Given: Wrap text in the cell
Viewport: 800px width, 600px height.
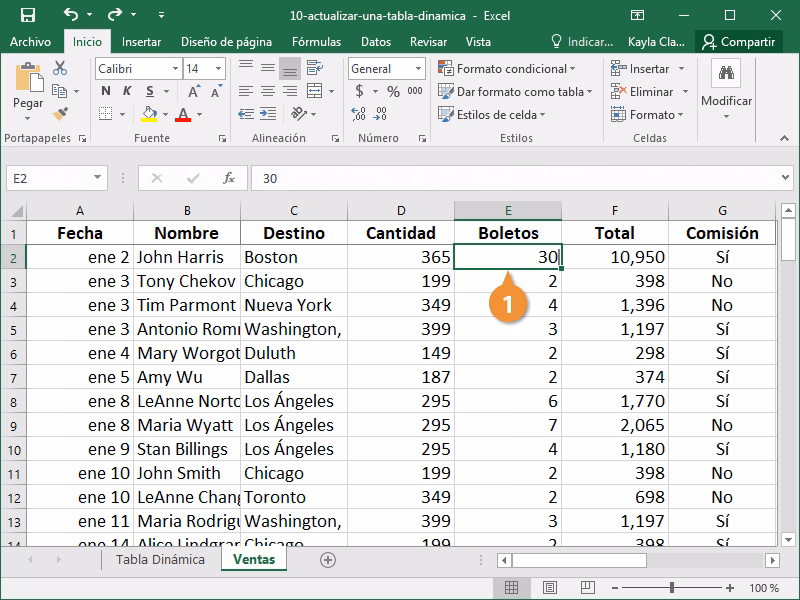Looking at the screenshot, I should pyautogui.click(x=315, y=68).
